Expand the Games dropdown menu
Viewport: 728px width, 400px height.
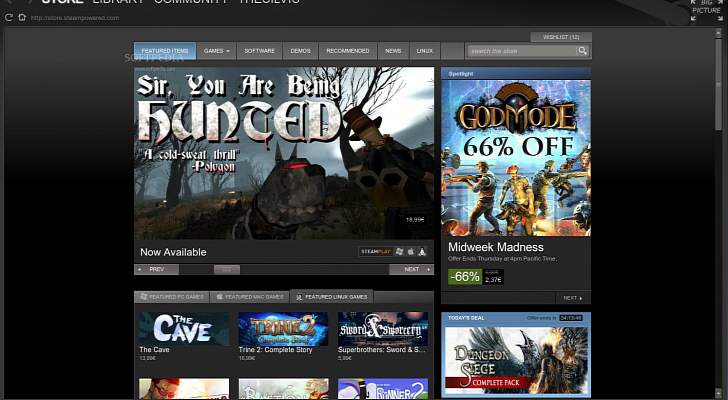pos(217,51)
